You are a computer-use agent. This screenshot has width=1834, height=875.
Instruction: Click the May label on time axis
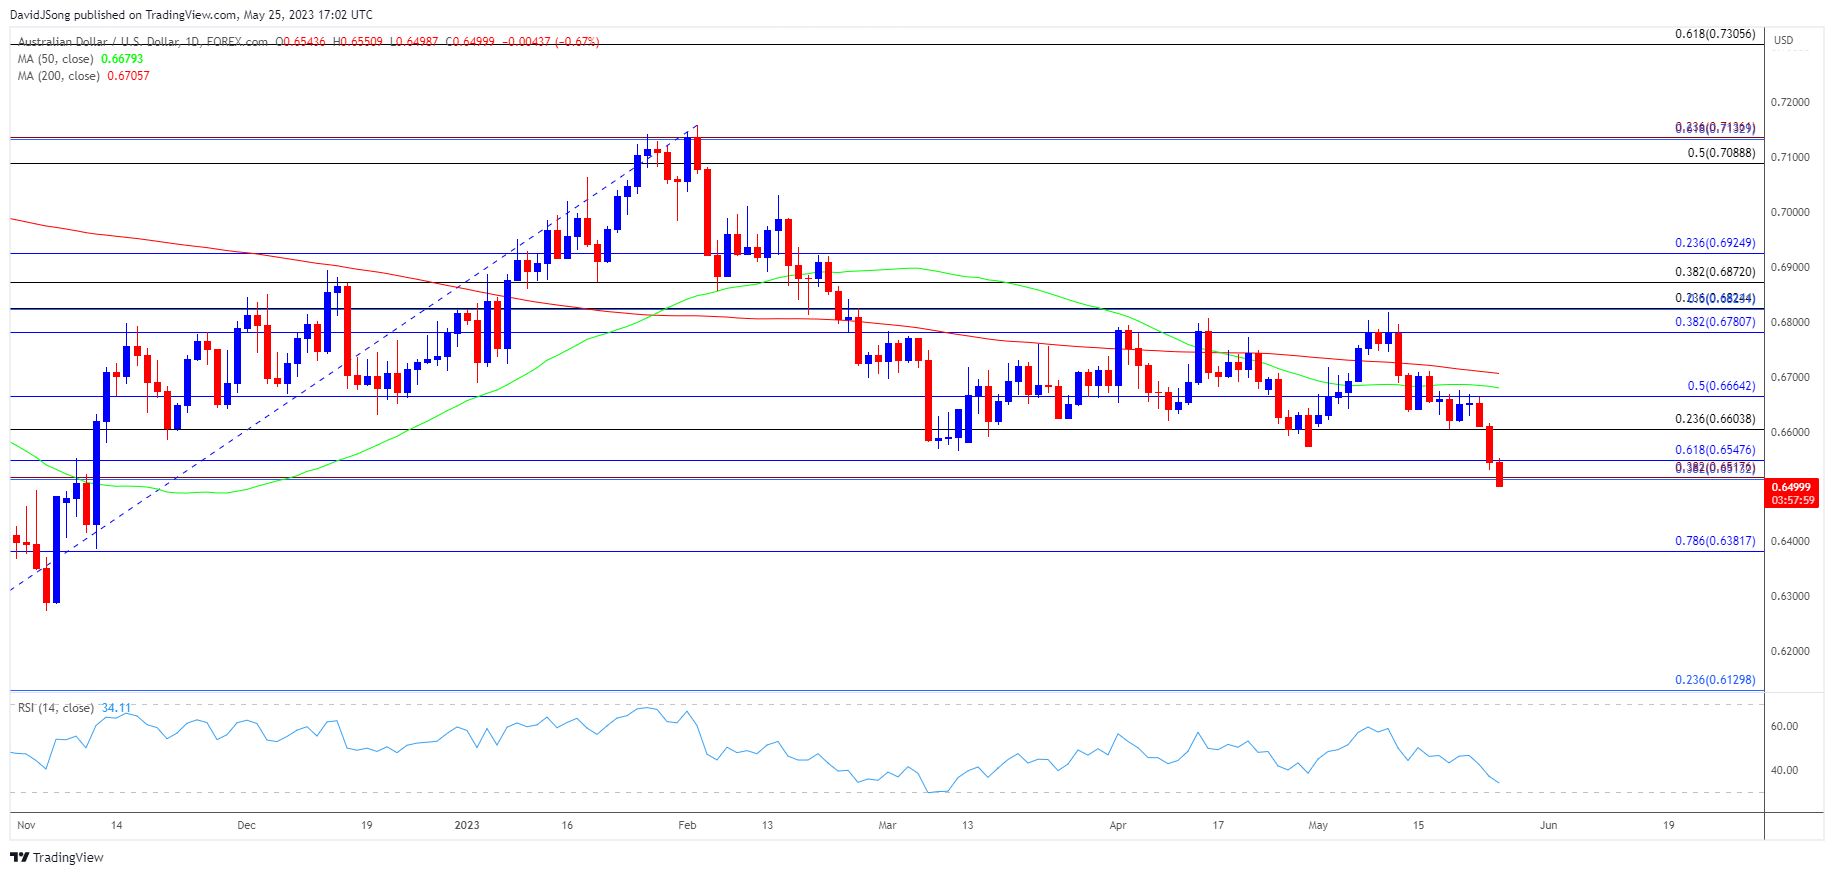(x=1318, y=825)
